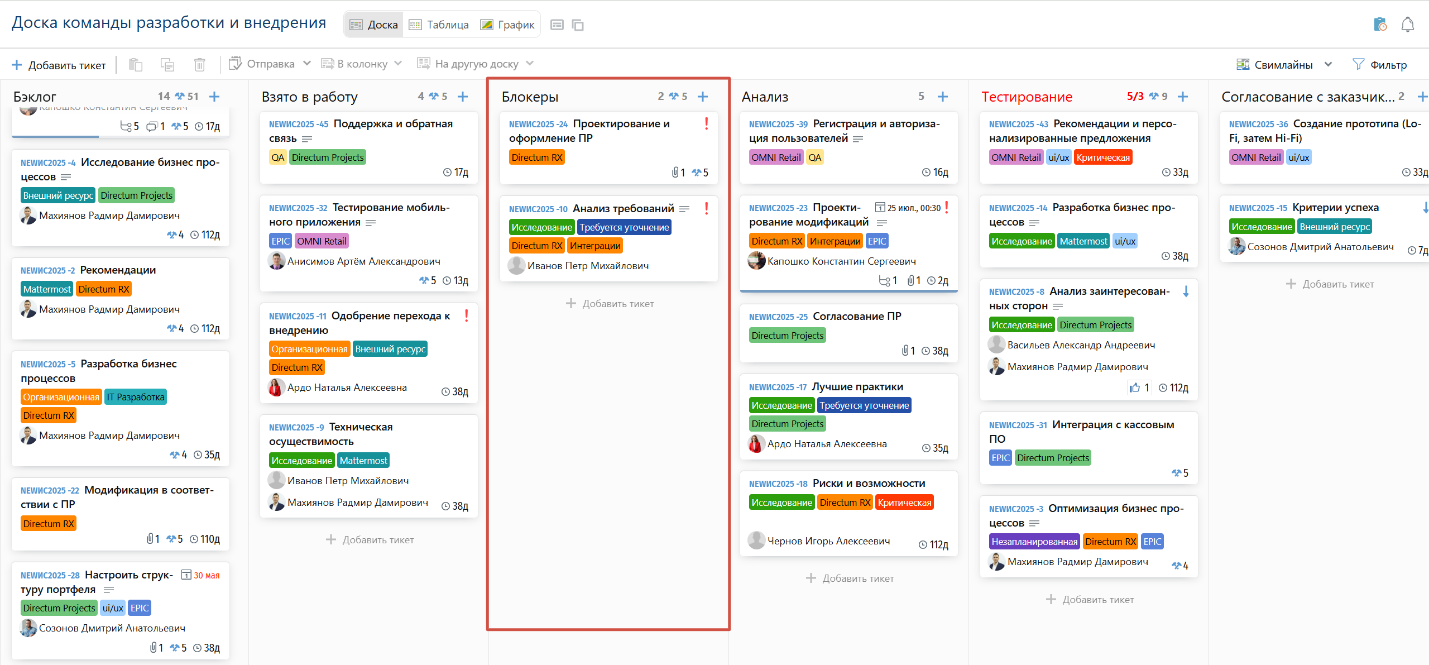Click the plus icon in Блокеры column header
Viewport: 1429px width, 665px height.
coord(703,97)
